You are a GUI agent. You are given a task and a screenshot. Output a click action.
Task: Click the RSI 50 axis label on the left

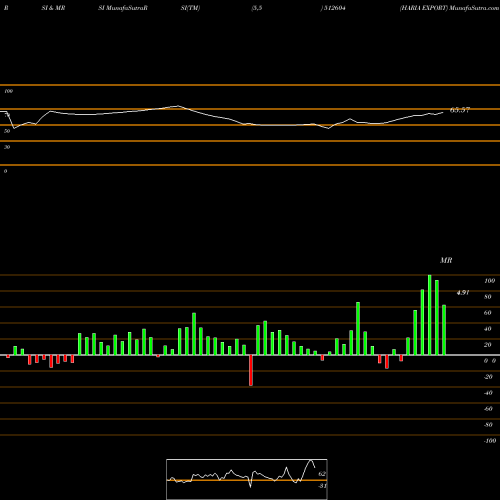coord(7,131)
